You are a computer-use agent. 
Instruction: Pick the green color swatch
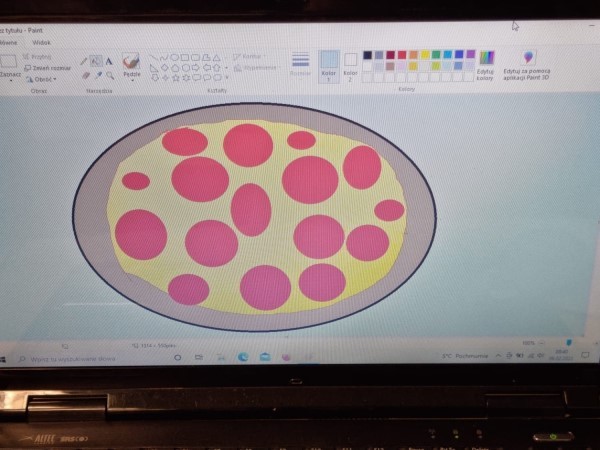[x=436, y=55]
